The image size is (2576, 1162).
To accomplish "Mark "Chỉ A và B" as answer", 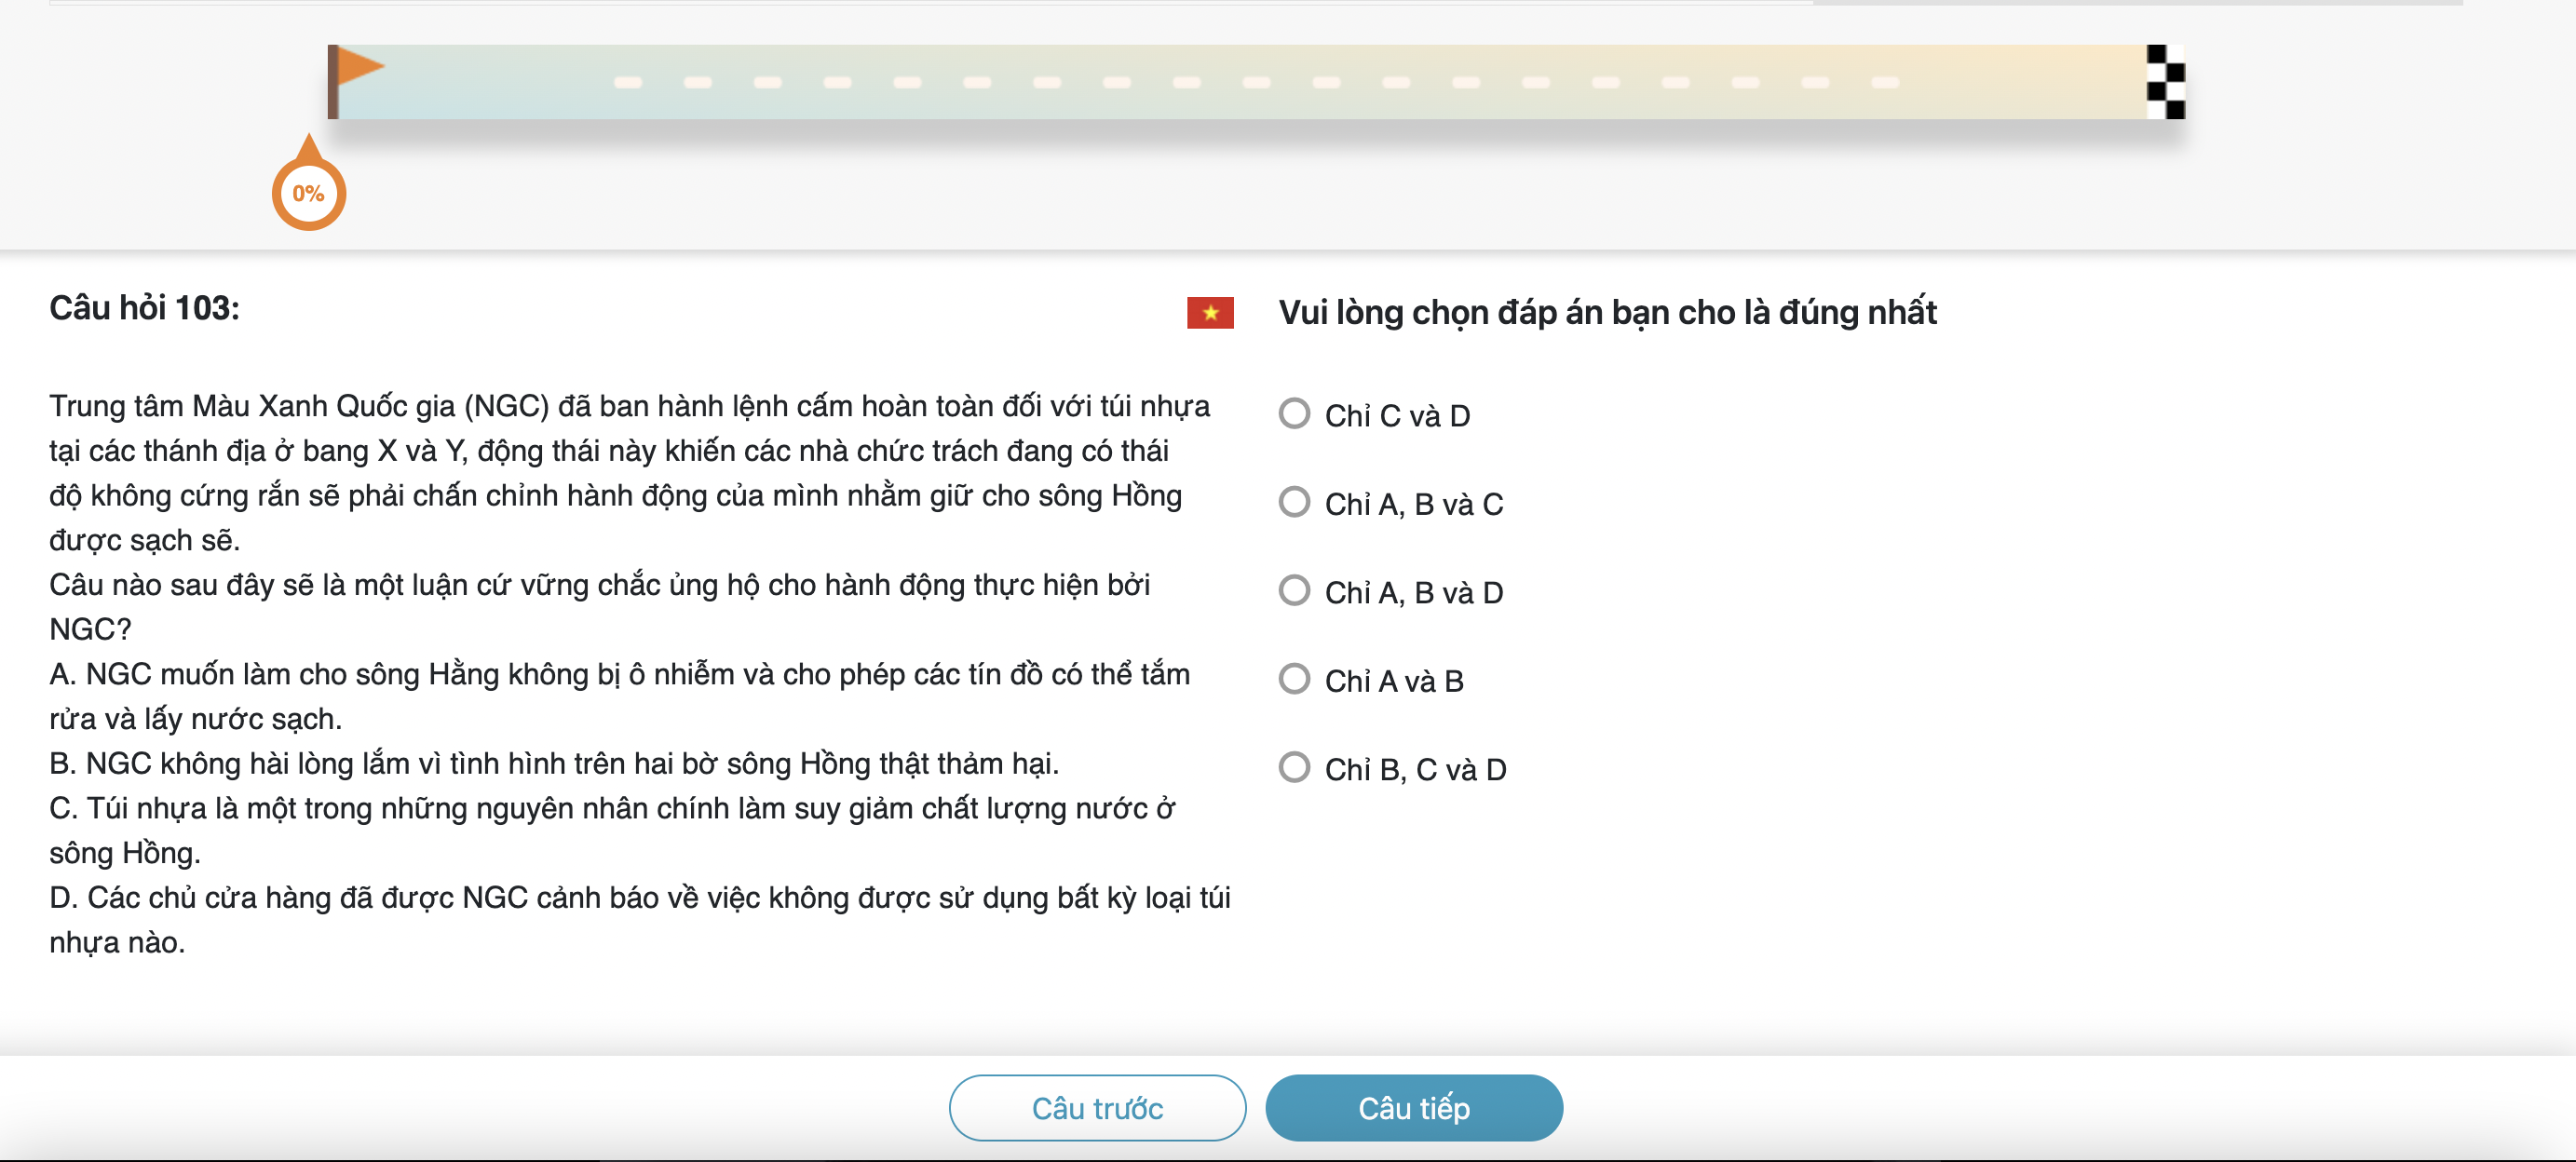I will pos(1295,679).
